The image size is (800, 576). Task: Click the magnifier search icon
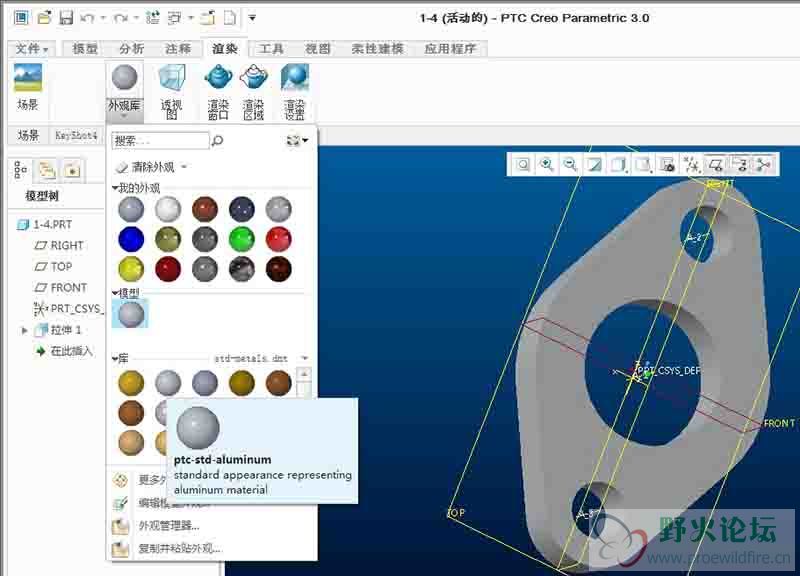click(217, 140)
